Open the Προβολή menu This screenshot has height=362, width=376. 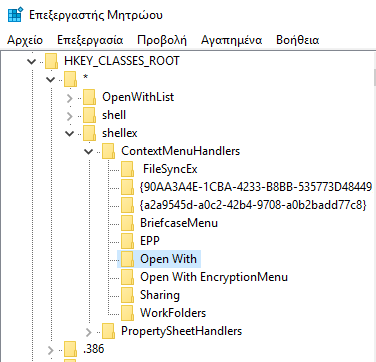(162, 40)
